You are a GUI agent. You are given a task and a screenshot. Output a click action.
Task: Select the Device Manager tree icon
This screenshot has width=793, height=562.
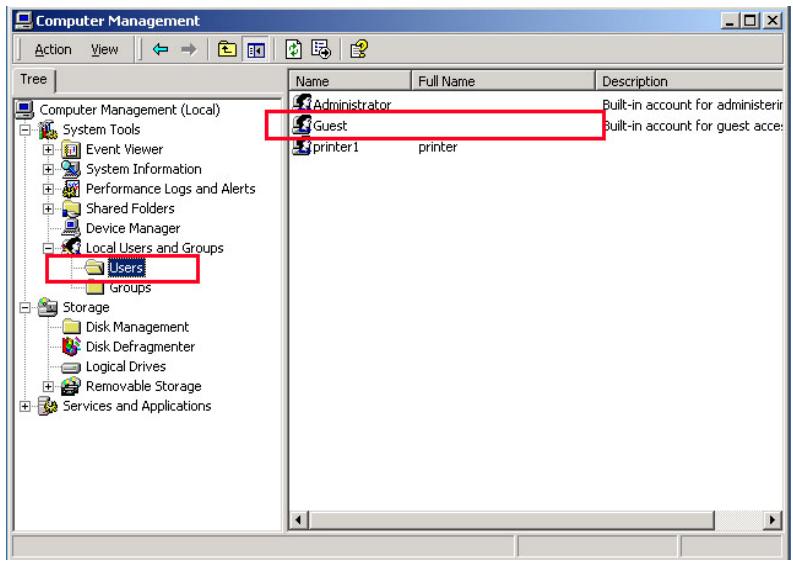click(x=72, y=228)
